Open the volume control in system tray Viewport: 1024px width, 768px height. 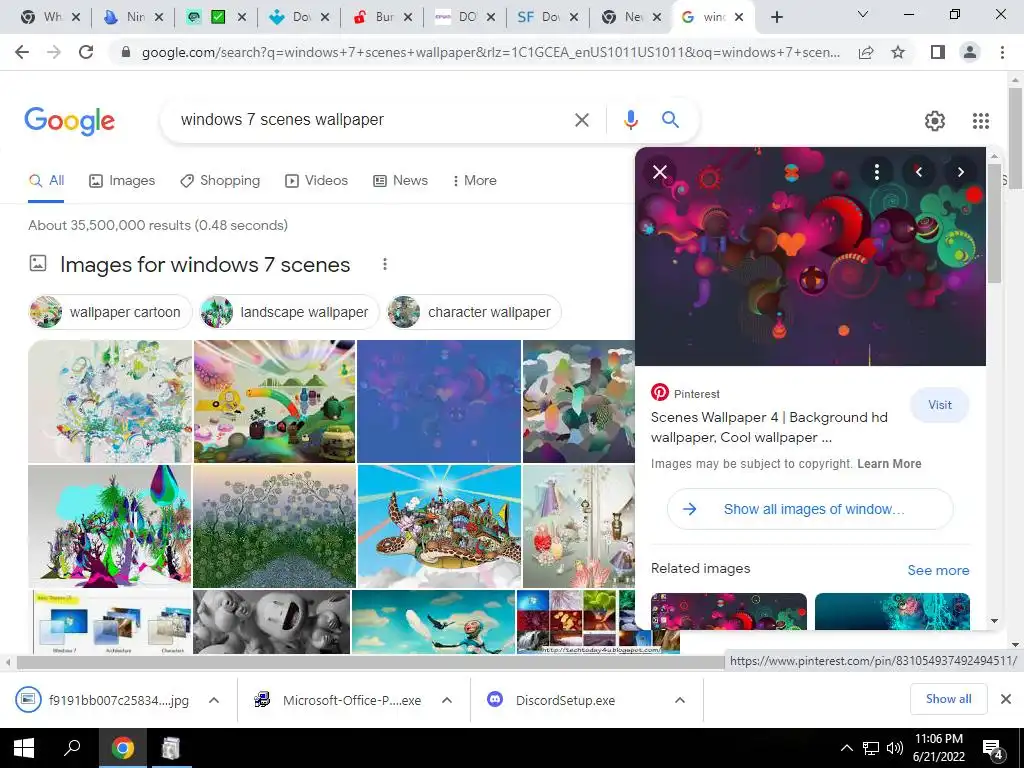(895, 748)
